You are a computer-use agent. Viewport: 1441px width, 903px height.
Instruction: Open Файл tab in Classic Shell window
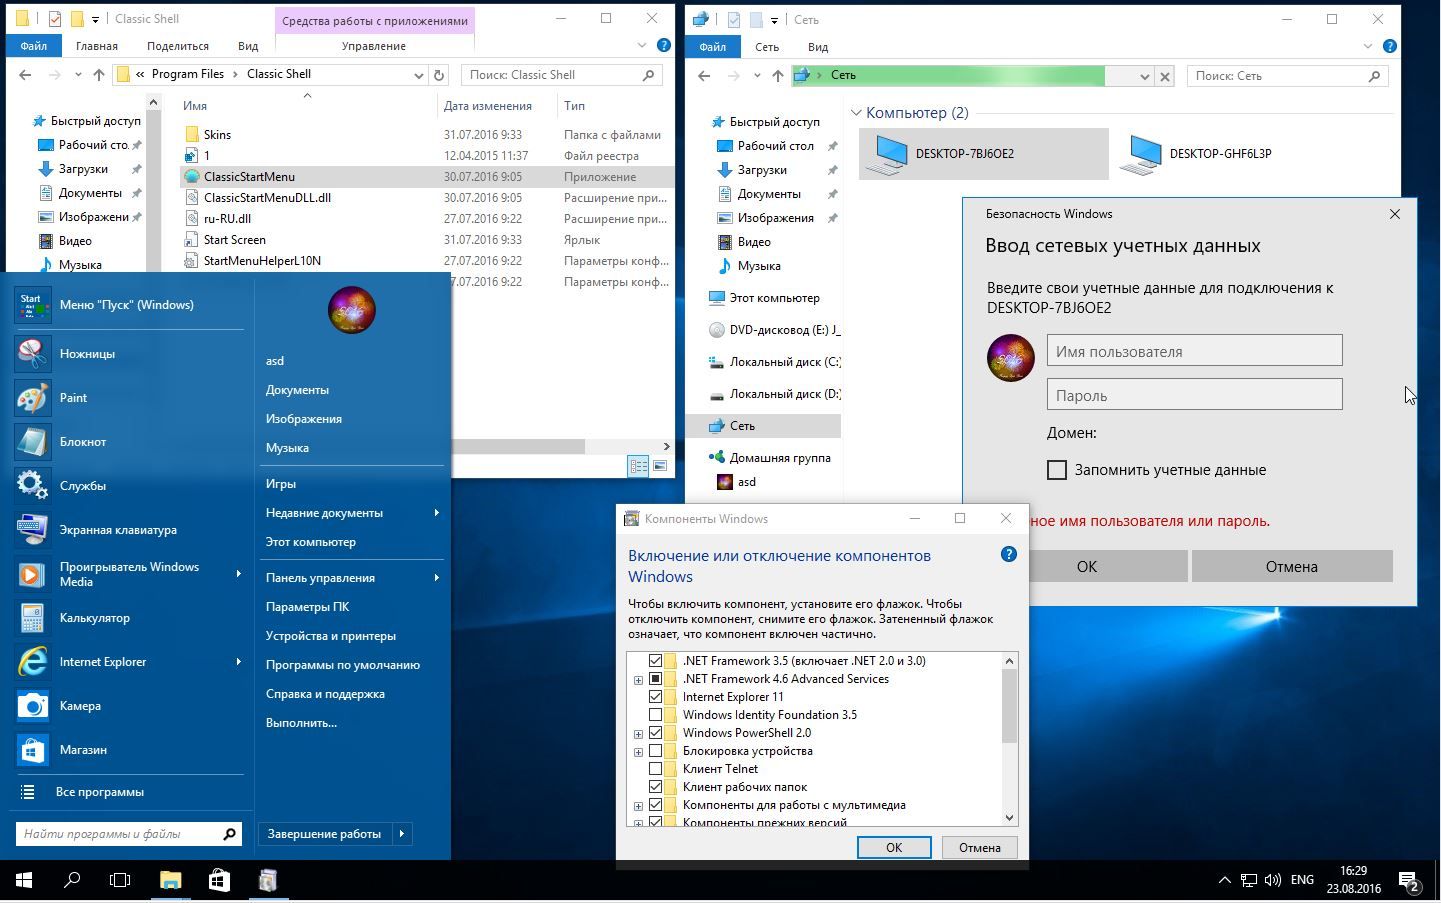33,46
